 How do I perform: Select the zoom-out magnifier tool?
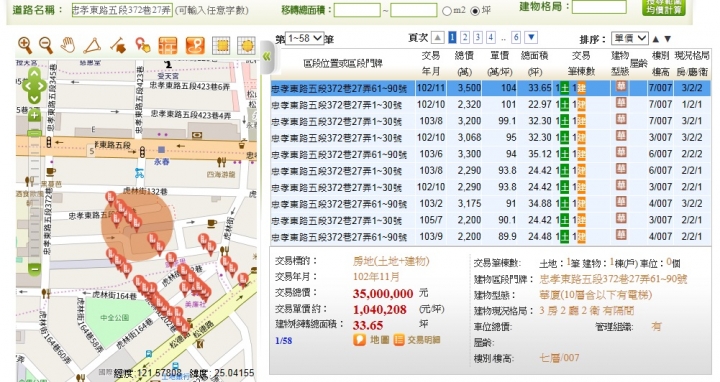click(x=46, y=45)
